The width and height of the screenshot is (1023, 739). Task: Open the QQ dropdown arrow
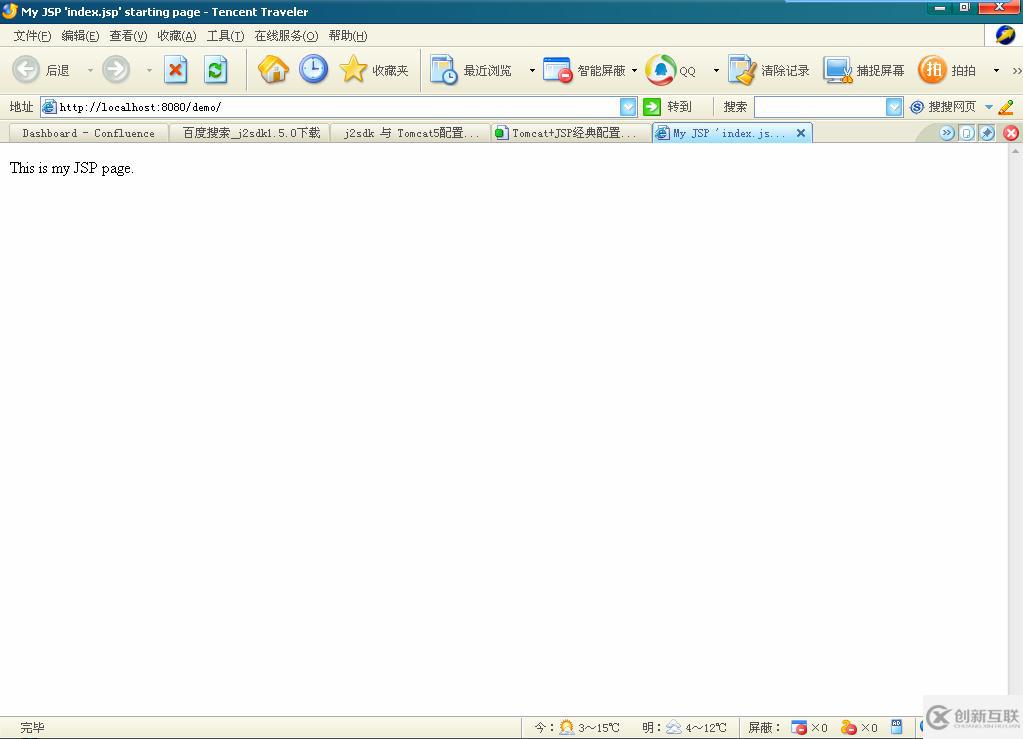pos(716,70)
